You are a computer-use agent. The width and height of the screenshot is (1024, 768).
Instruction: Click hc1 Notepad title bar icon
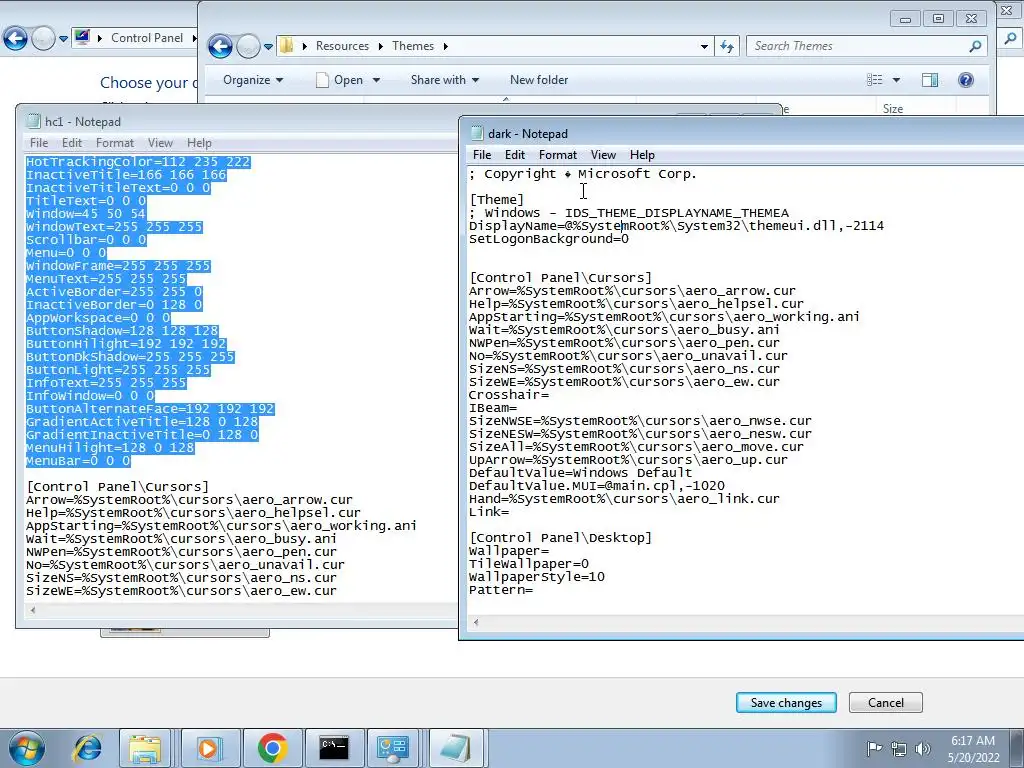(33, 121)
